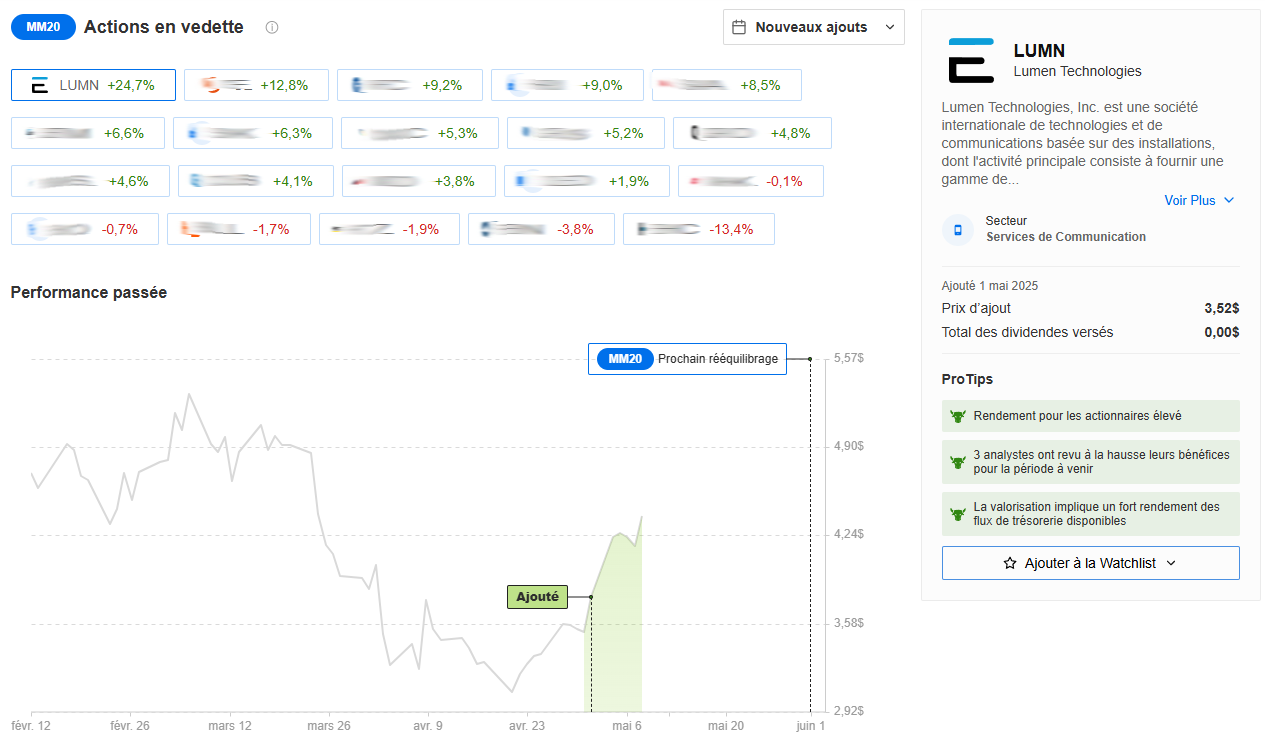Select the stock chip showing +9,2%
Image resolution: width=1265 pixels, height=742 pixels.
click(410, 85)
